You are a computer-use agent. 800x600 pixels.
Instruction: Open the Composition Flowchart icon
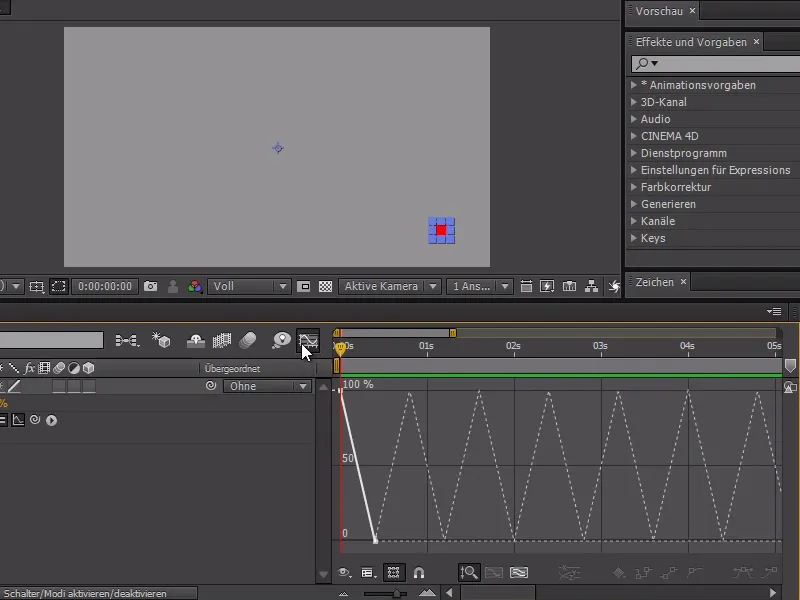pyautogui.click(x=591, y=286)
